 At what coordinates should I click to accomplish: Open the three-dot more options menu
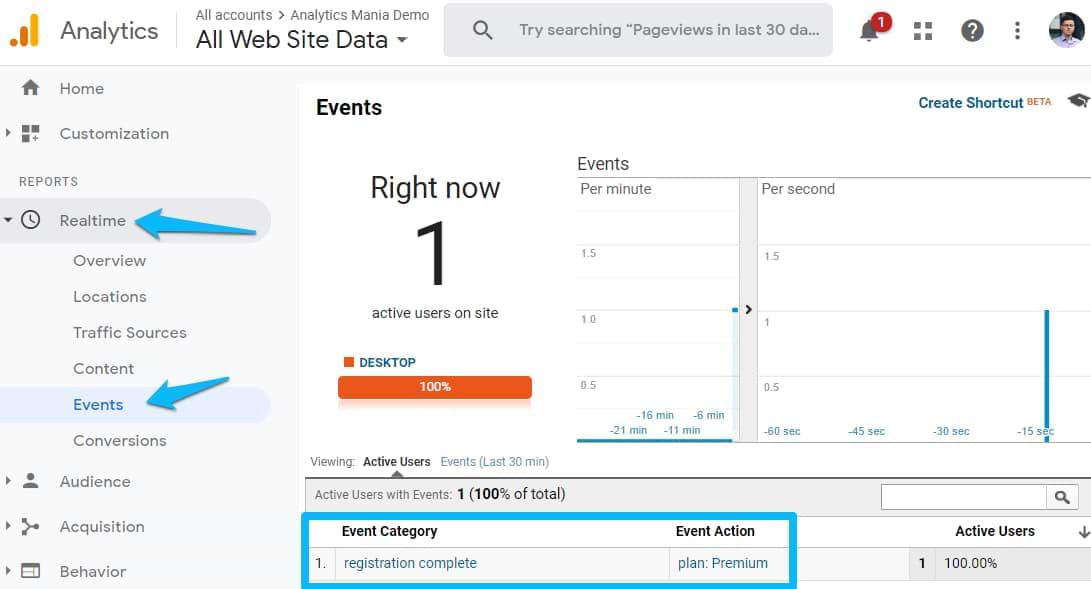(1017, 31)
